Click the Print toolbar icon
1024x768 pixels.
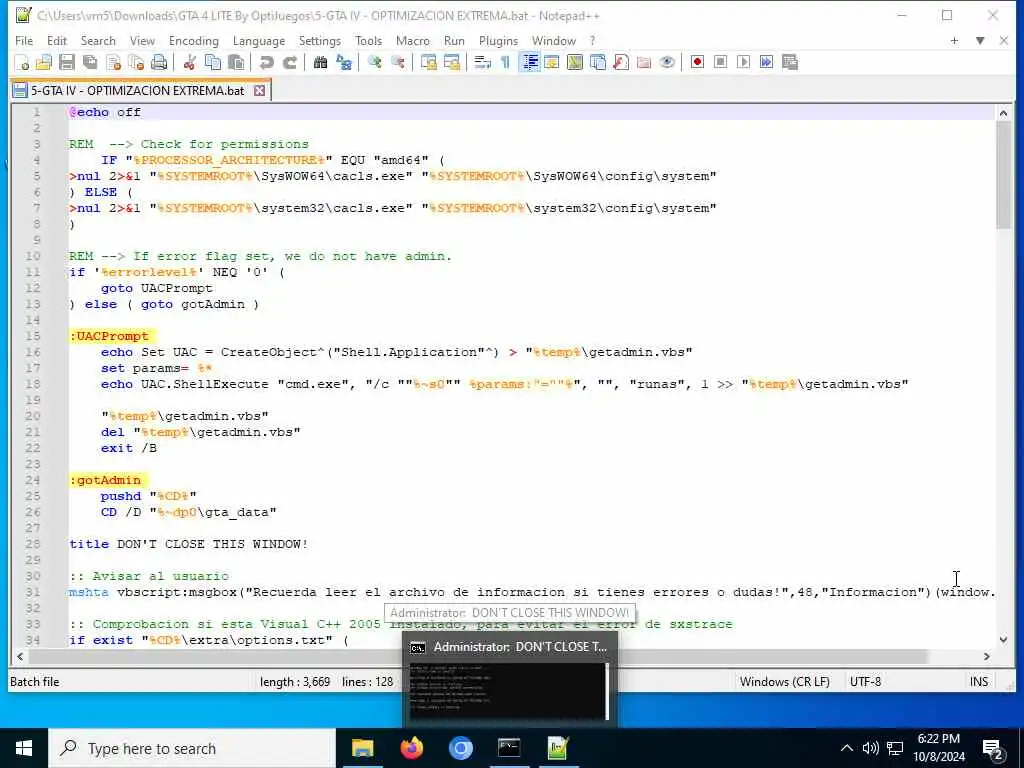tap(159, 62)
